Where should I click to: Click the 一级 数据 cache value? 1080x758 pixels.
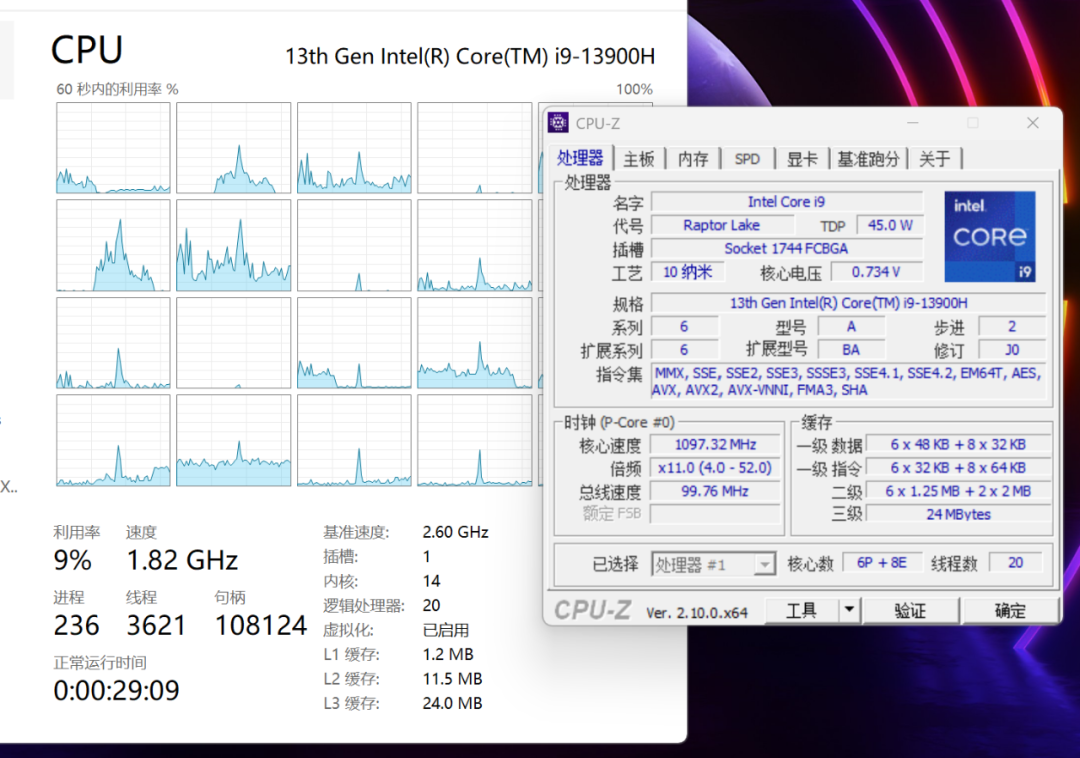coord(958,445)
